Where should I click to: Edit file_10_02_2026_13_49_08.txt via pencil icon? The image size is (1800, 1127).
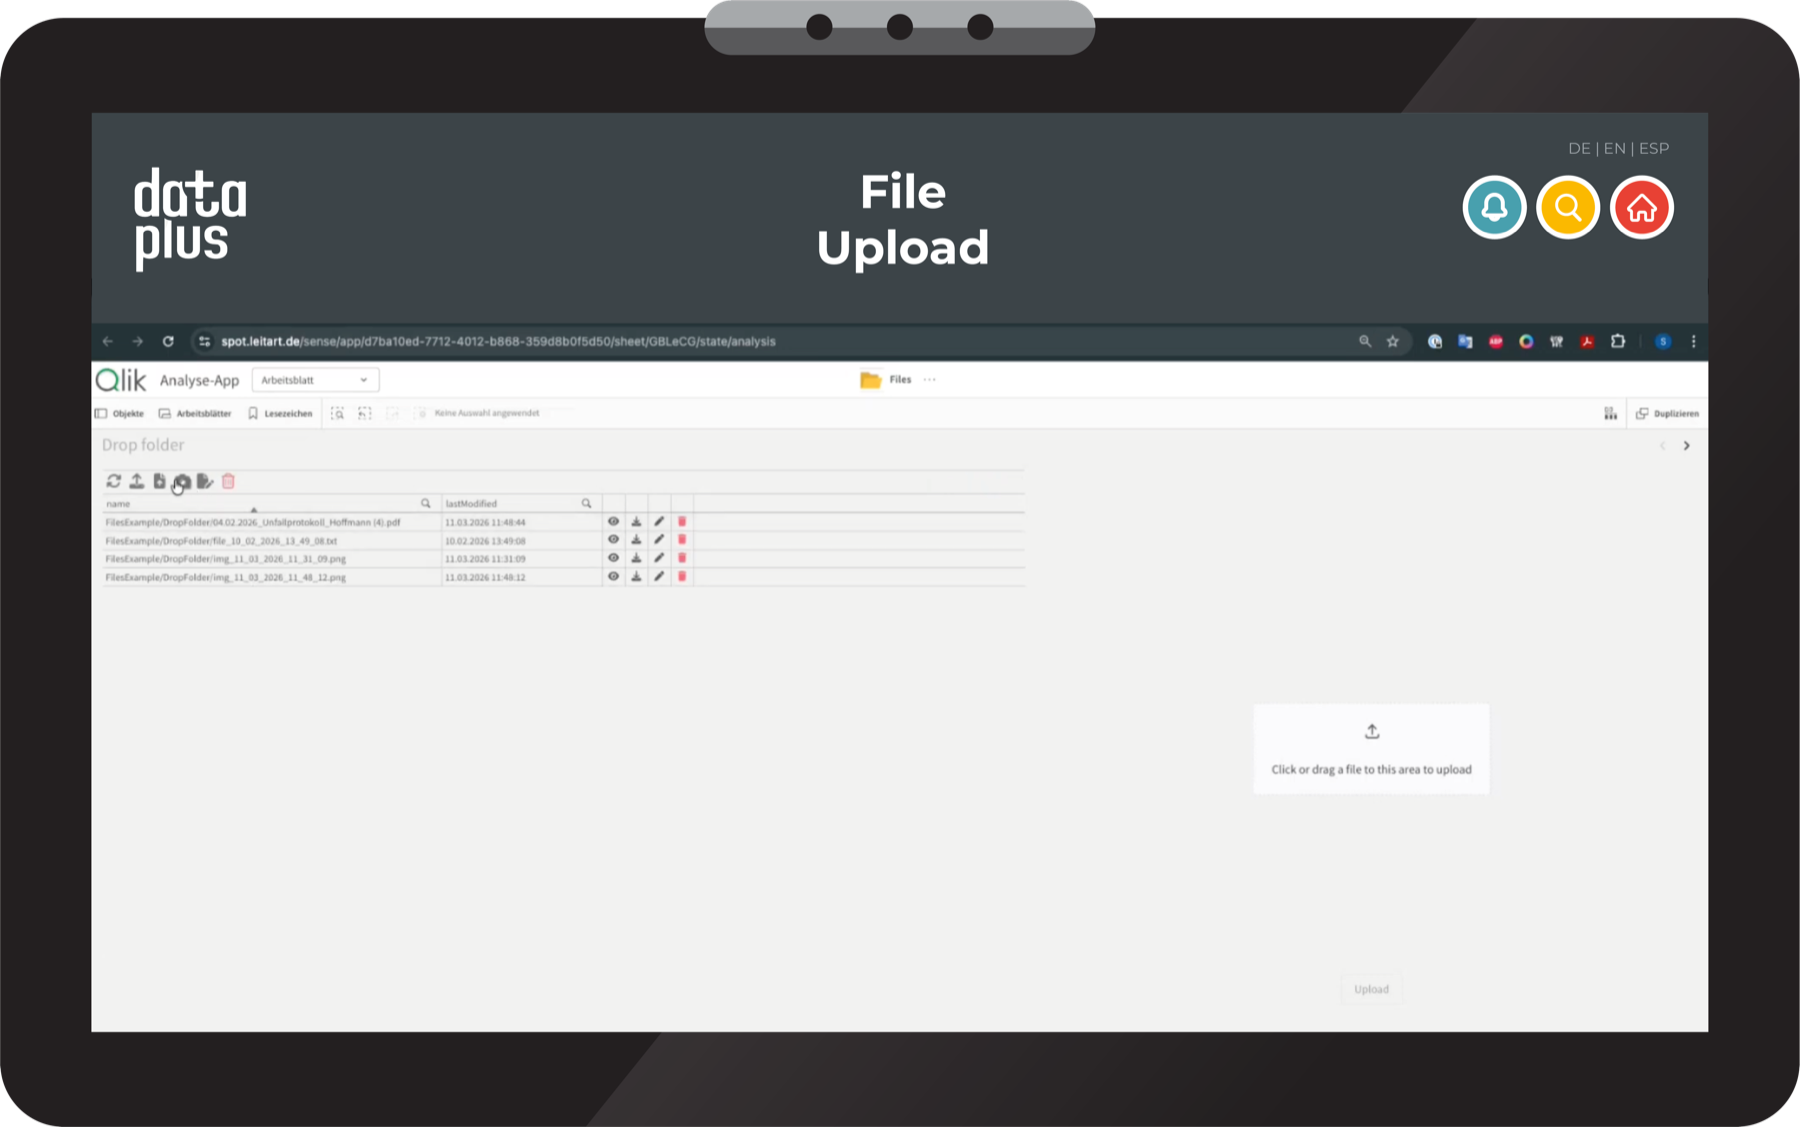pyautogui.click(x=659, y=539)
